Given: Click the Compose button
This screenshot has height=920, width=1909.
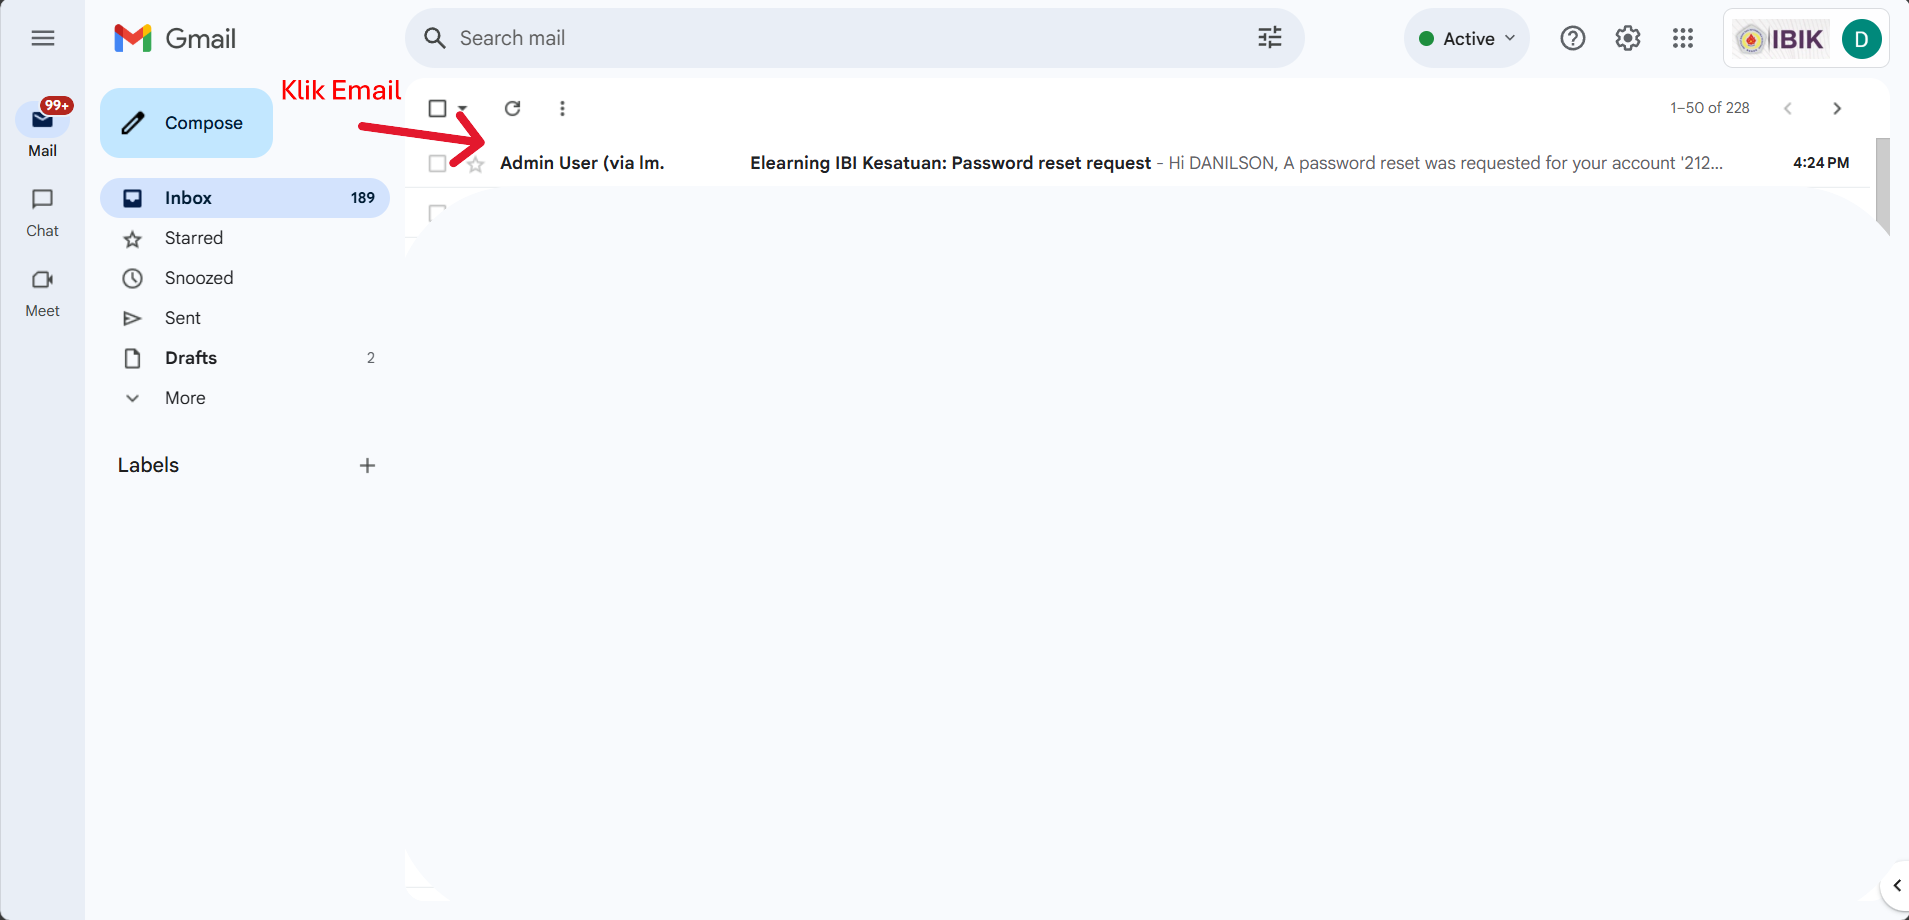Looking at the screenshot, I should tap(187, 123).
